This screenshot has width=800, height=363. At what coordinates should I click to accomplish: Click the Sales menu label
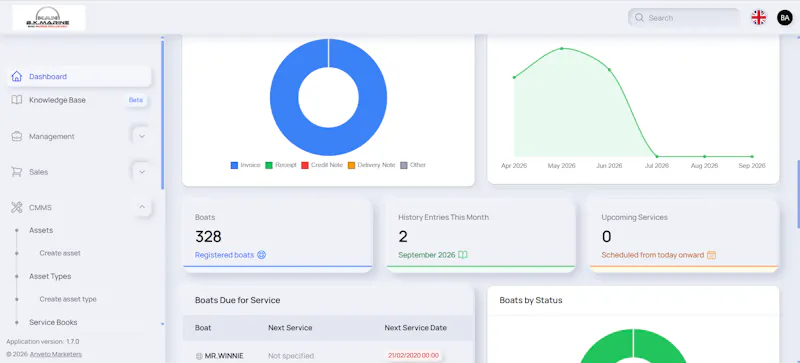tap(38, 172)
